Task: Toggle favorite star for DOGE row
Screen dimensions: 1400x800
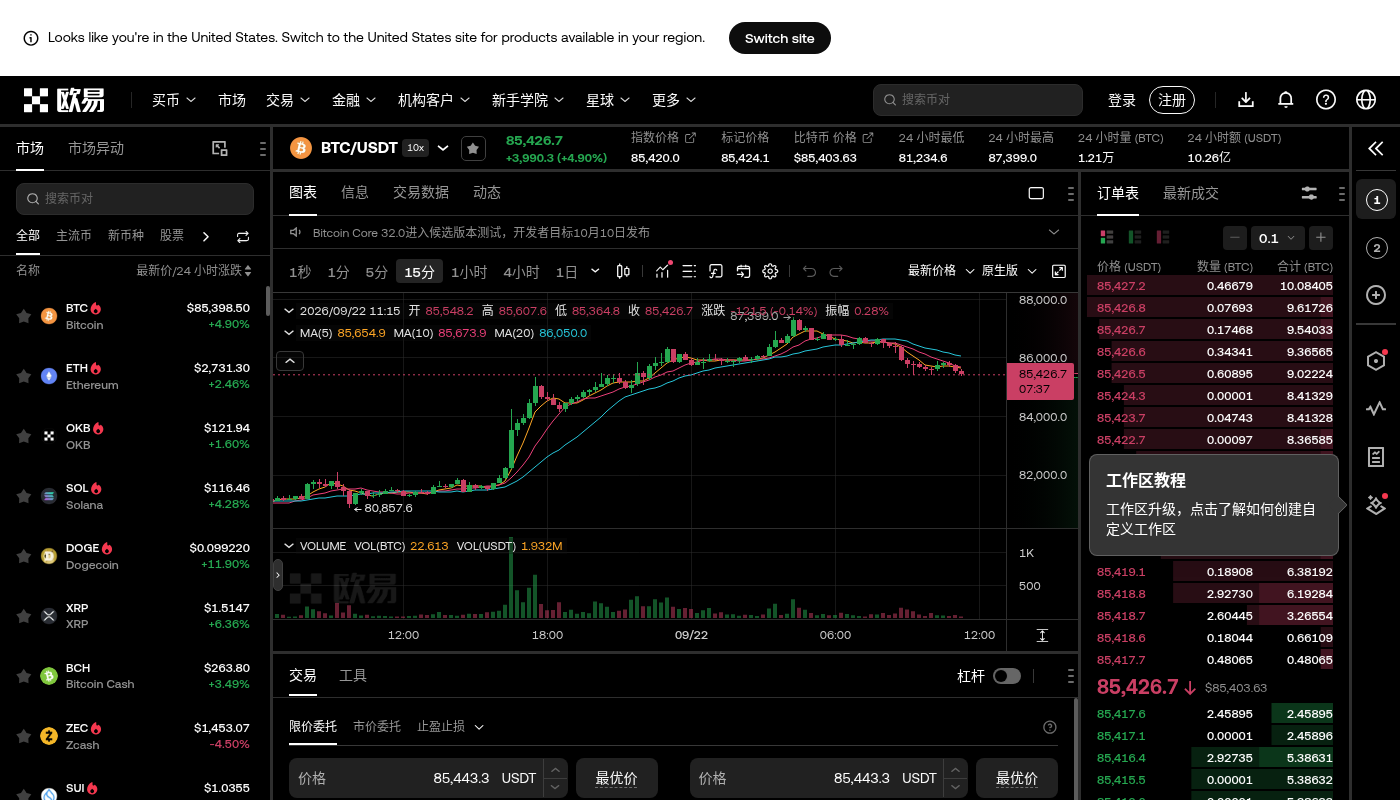Action: point(24,556)
